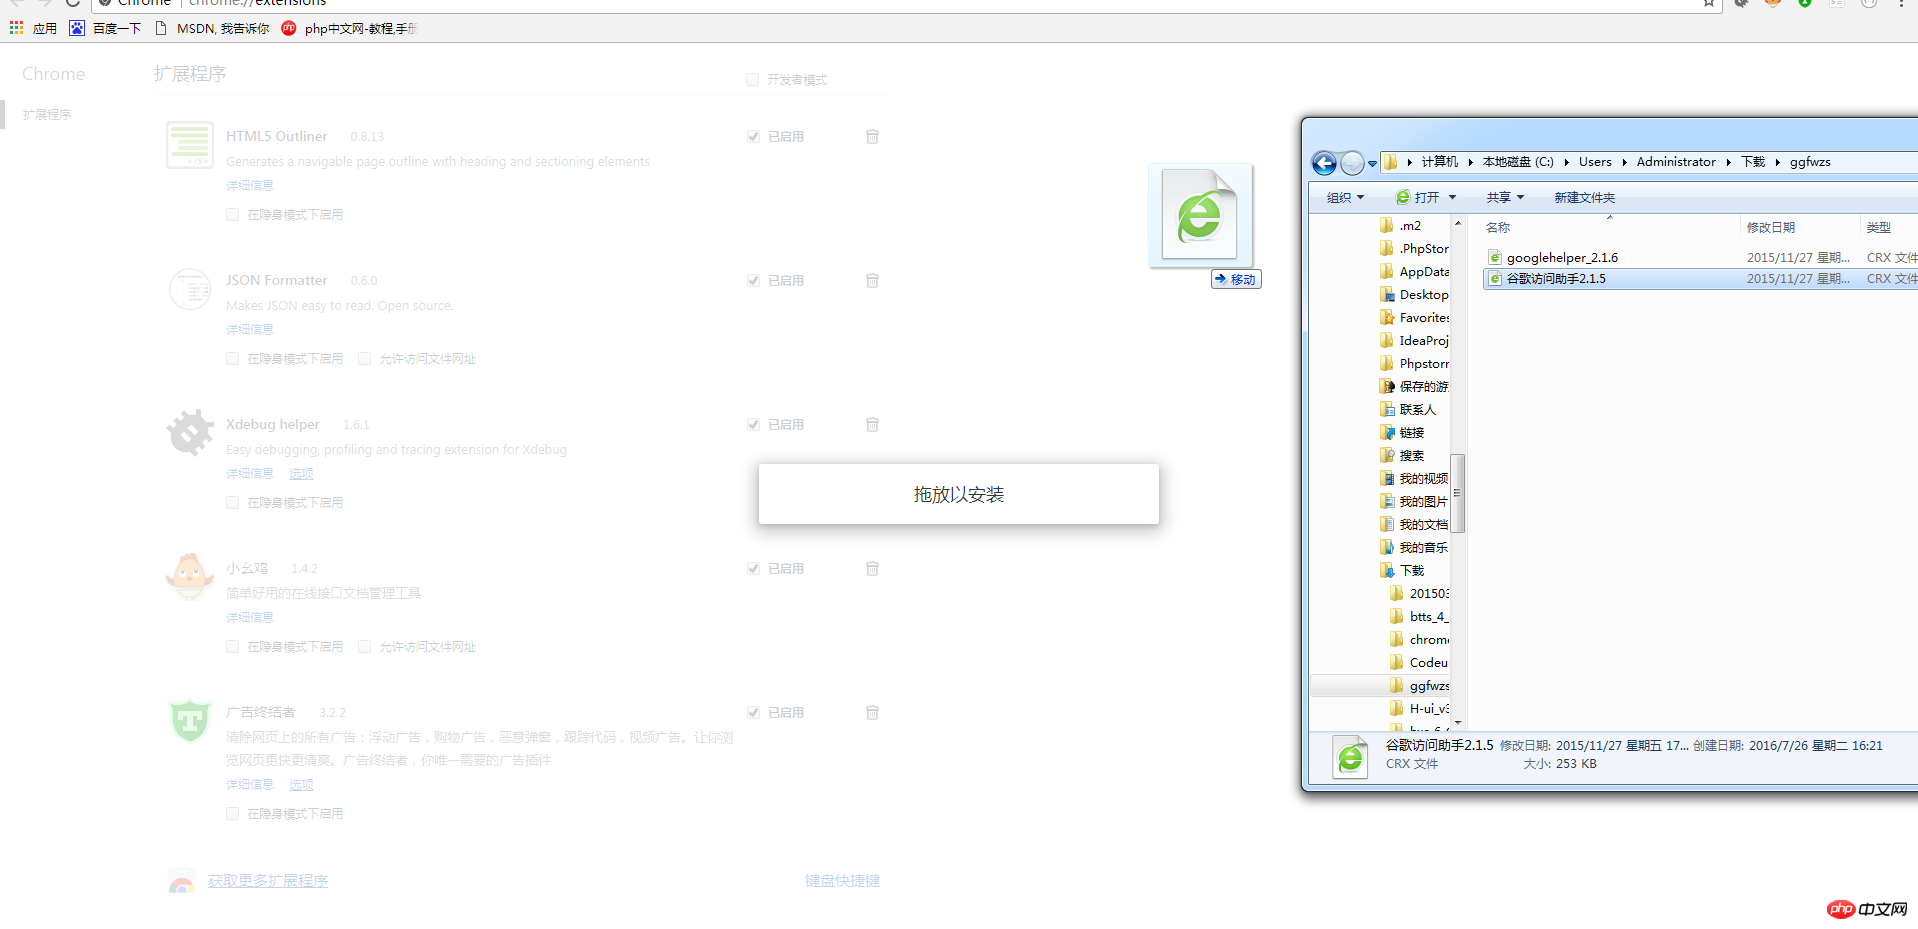
Task: Click the 广告终结者 green shield icon
Action: 190,720
